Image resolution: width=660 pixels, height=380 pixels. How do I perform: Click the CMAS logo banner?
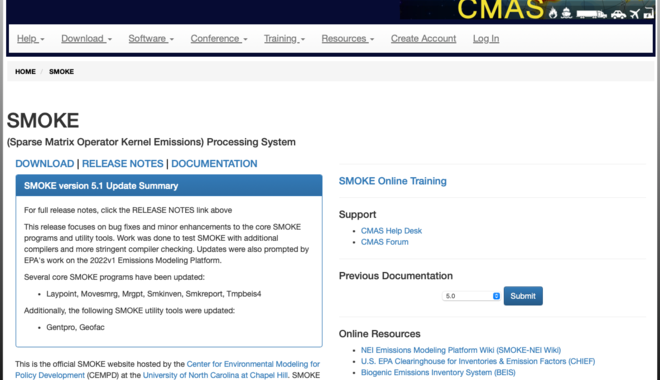point(527,9)
